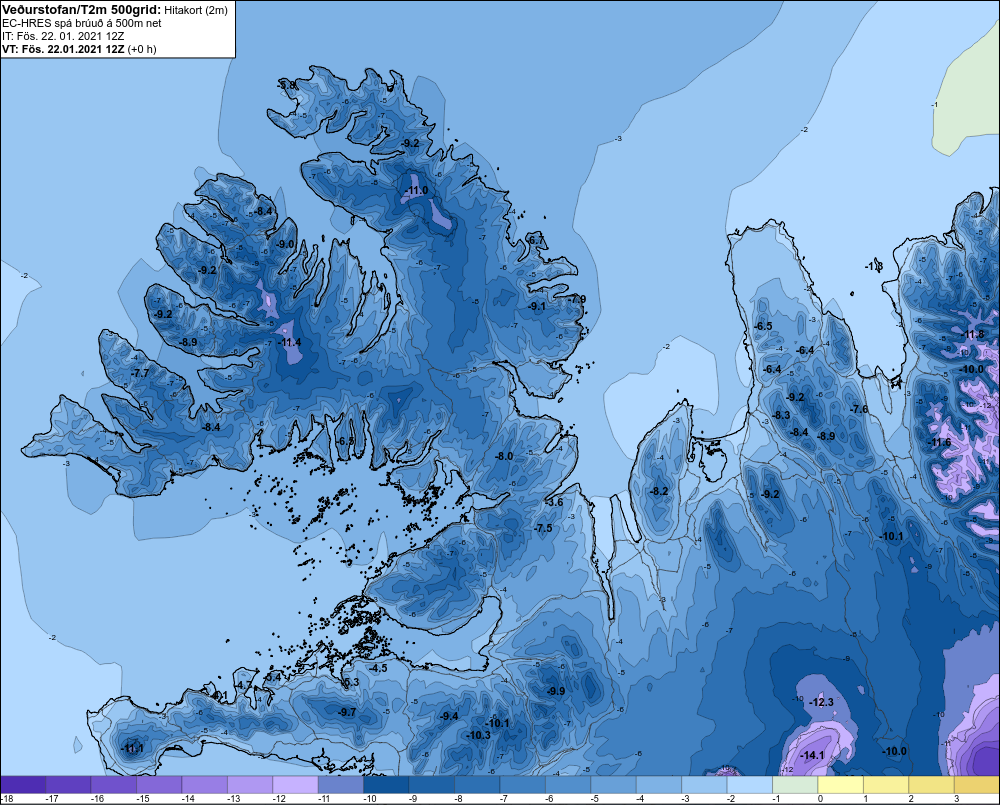Click the -9.7 temperature value on the map
Viewport: 1000px width, 805px height.
coord(347,712)
